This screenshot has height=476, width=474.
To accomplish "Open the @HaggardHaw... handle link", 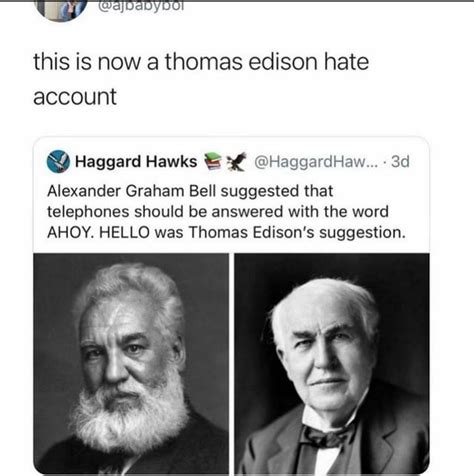I will 316,162.
